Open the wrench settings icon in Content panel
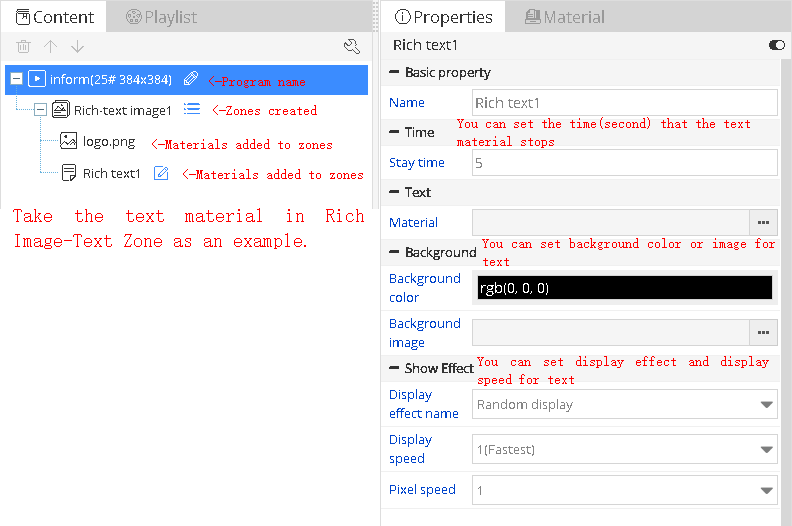Image resolution: width=792 pixels, height=526 pixels. [x=351, y=46]
